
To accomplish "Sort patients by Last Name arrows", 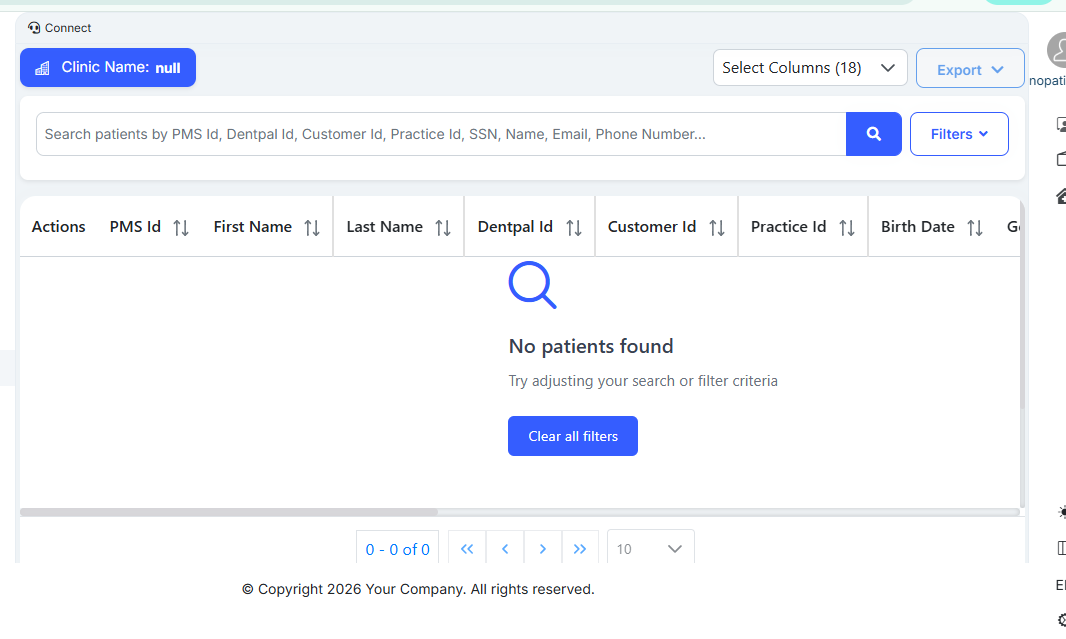I will (x=443, y=228).
